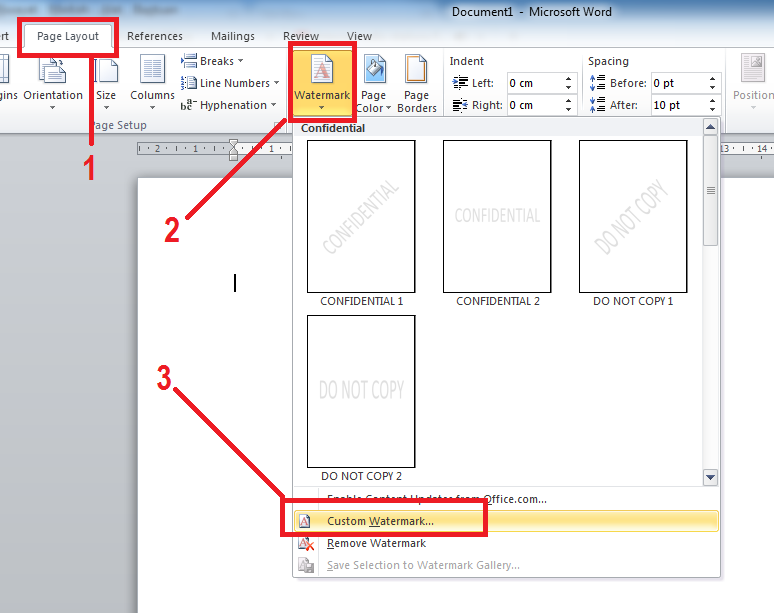Screen dimensions: 774x613
Task: Open the Orientation dropdown
Action: click(53, 83)
